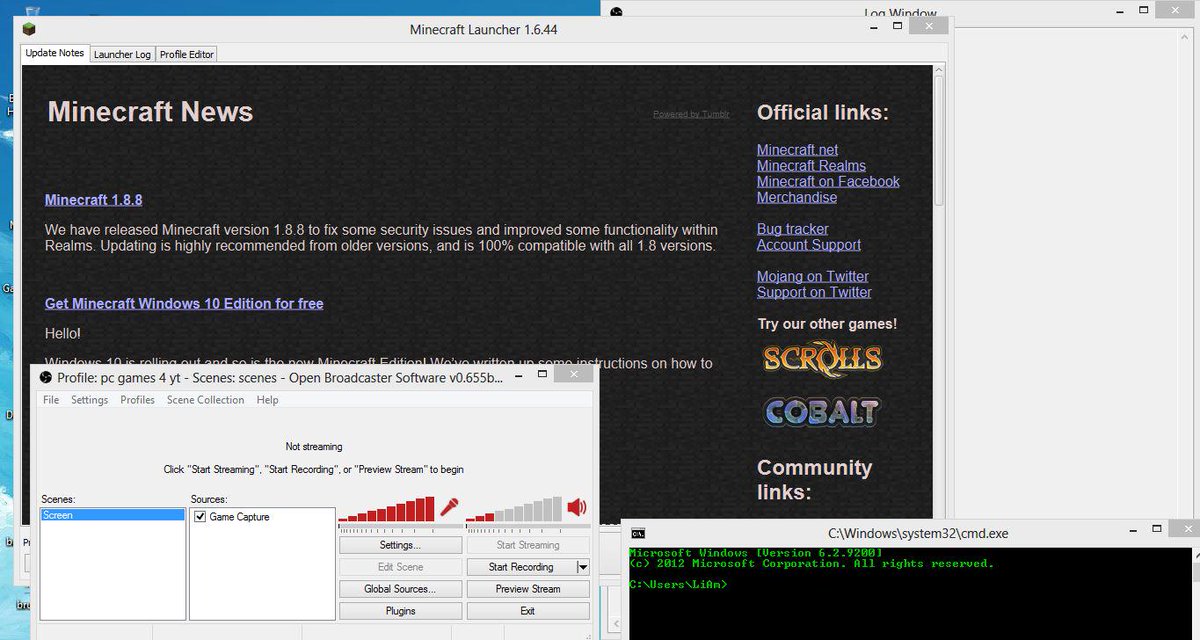The image size is (1200, 640).
Task: Open the File menu in OBS
Action: tap(51, 400)
